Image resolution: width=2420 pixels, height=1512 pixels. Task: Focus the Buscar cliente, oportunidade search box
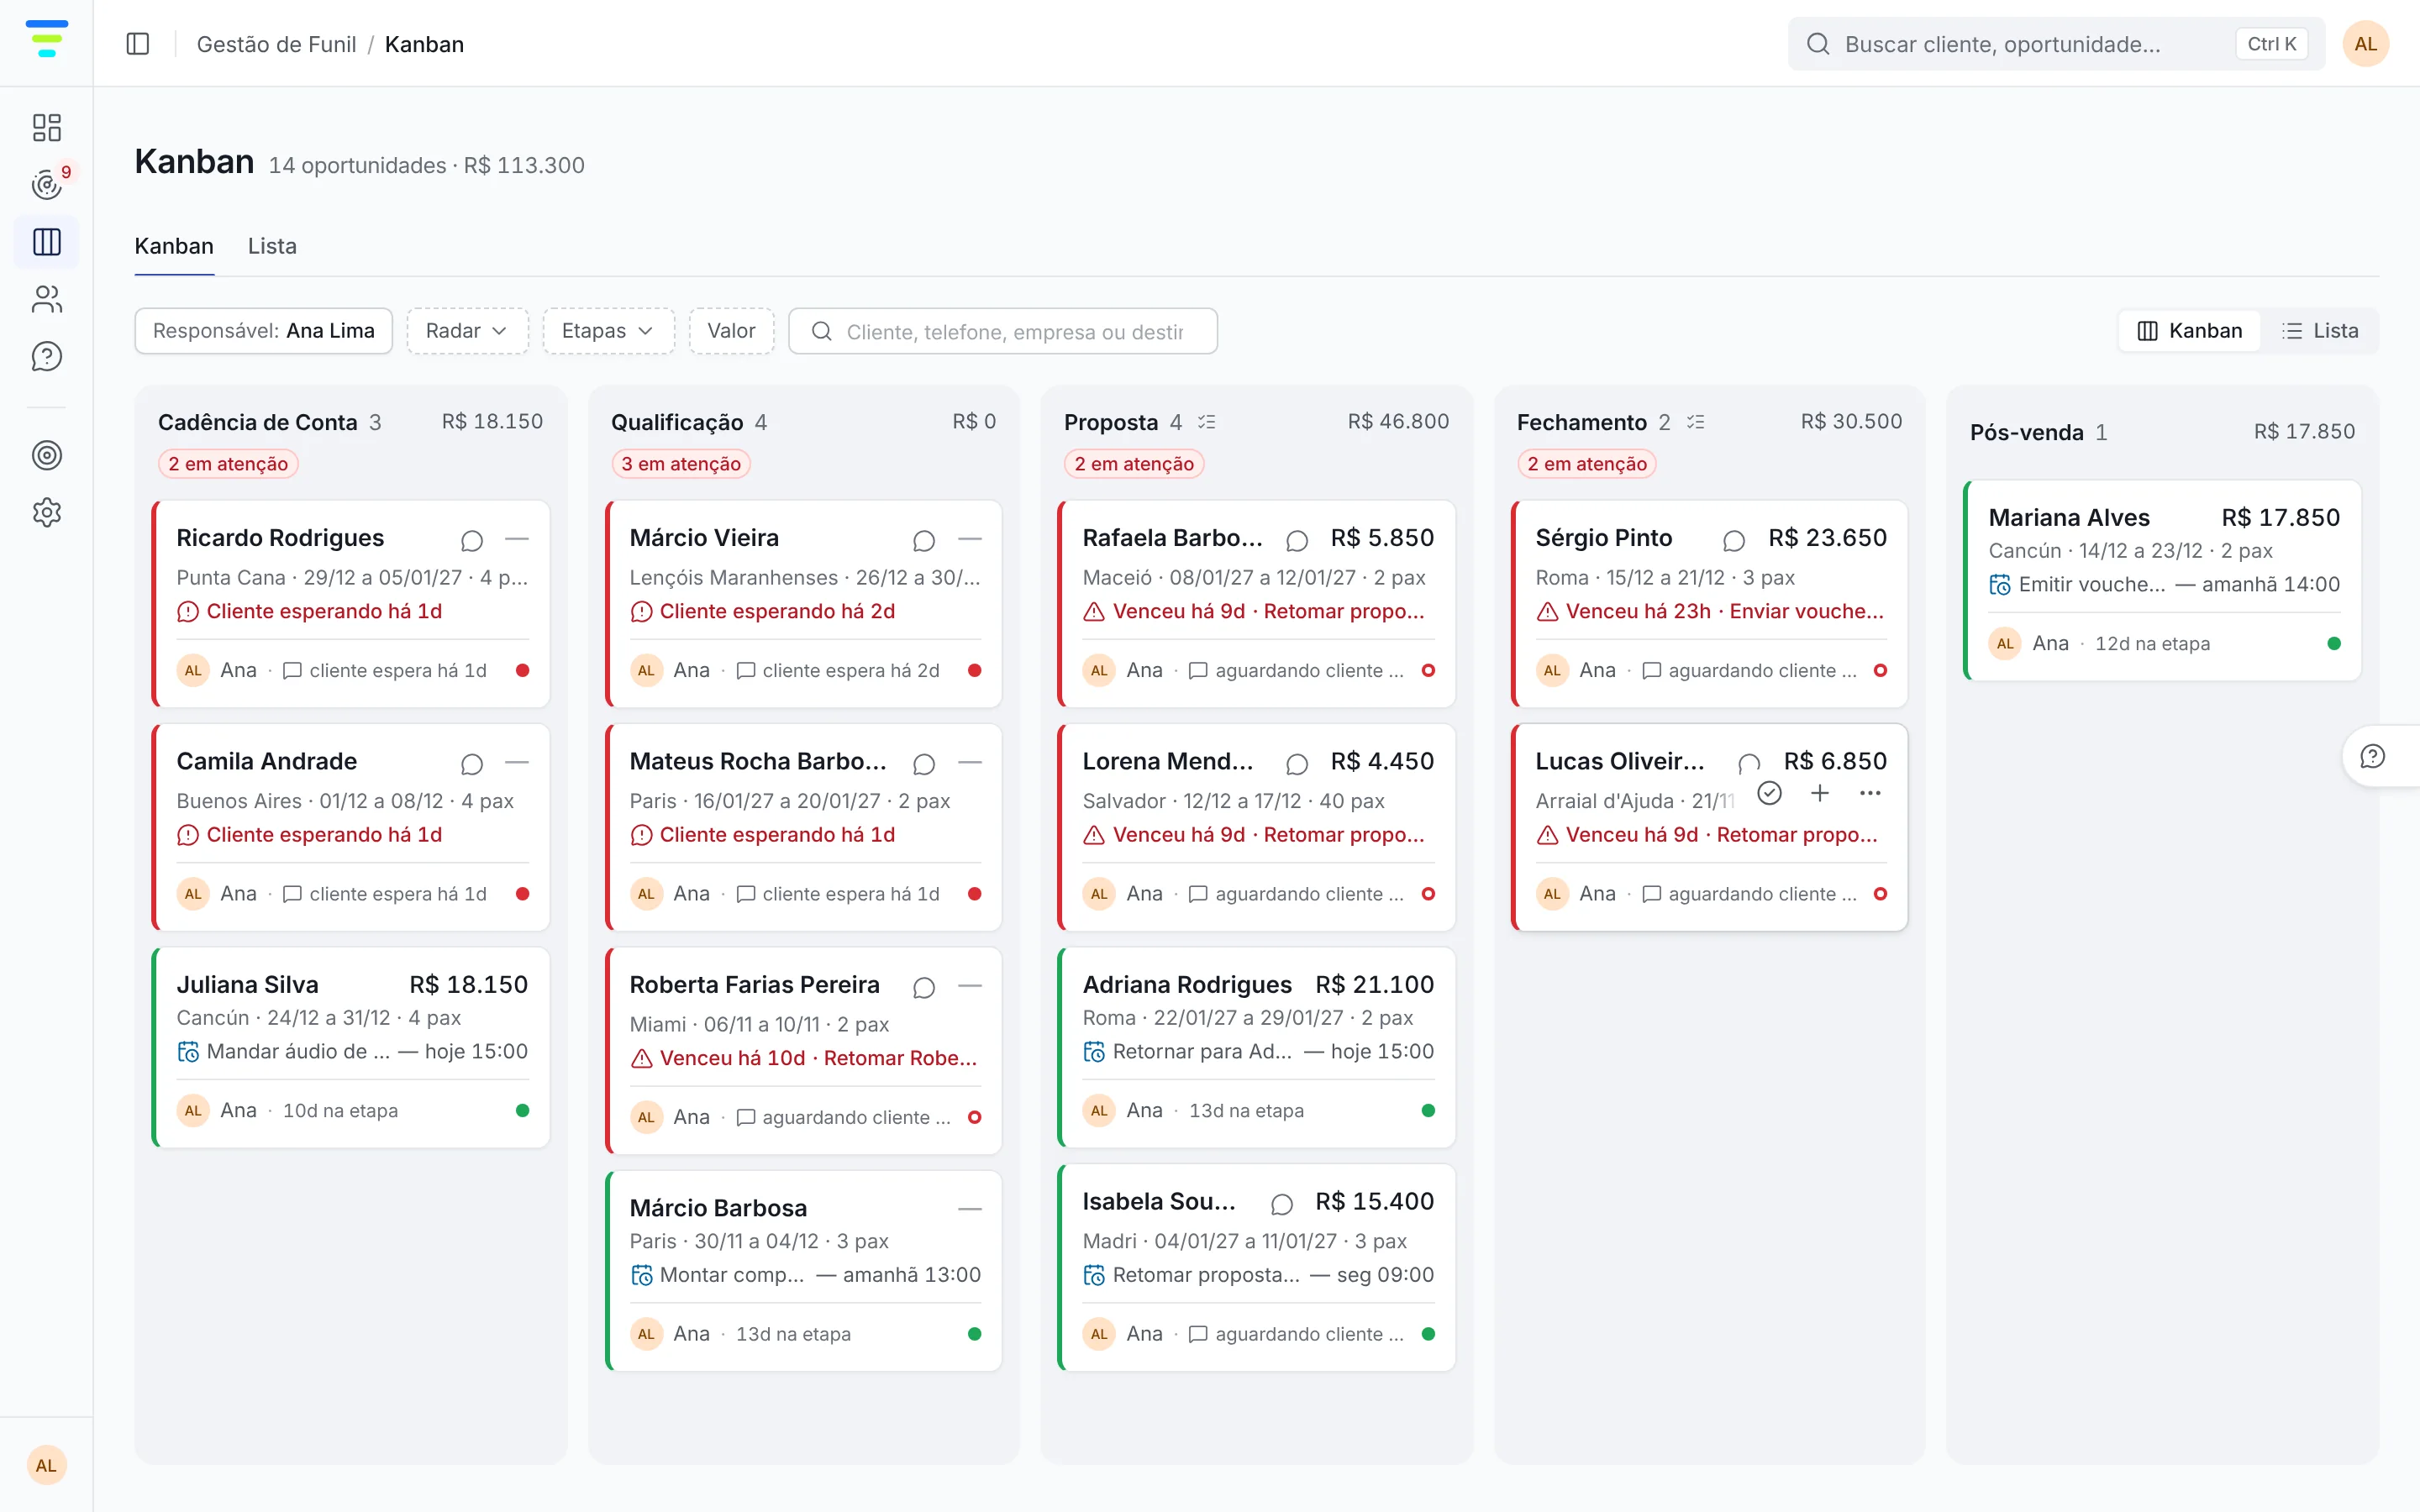pyautogui.click(x=2056, y=44)
